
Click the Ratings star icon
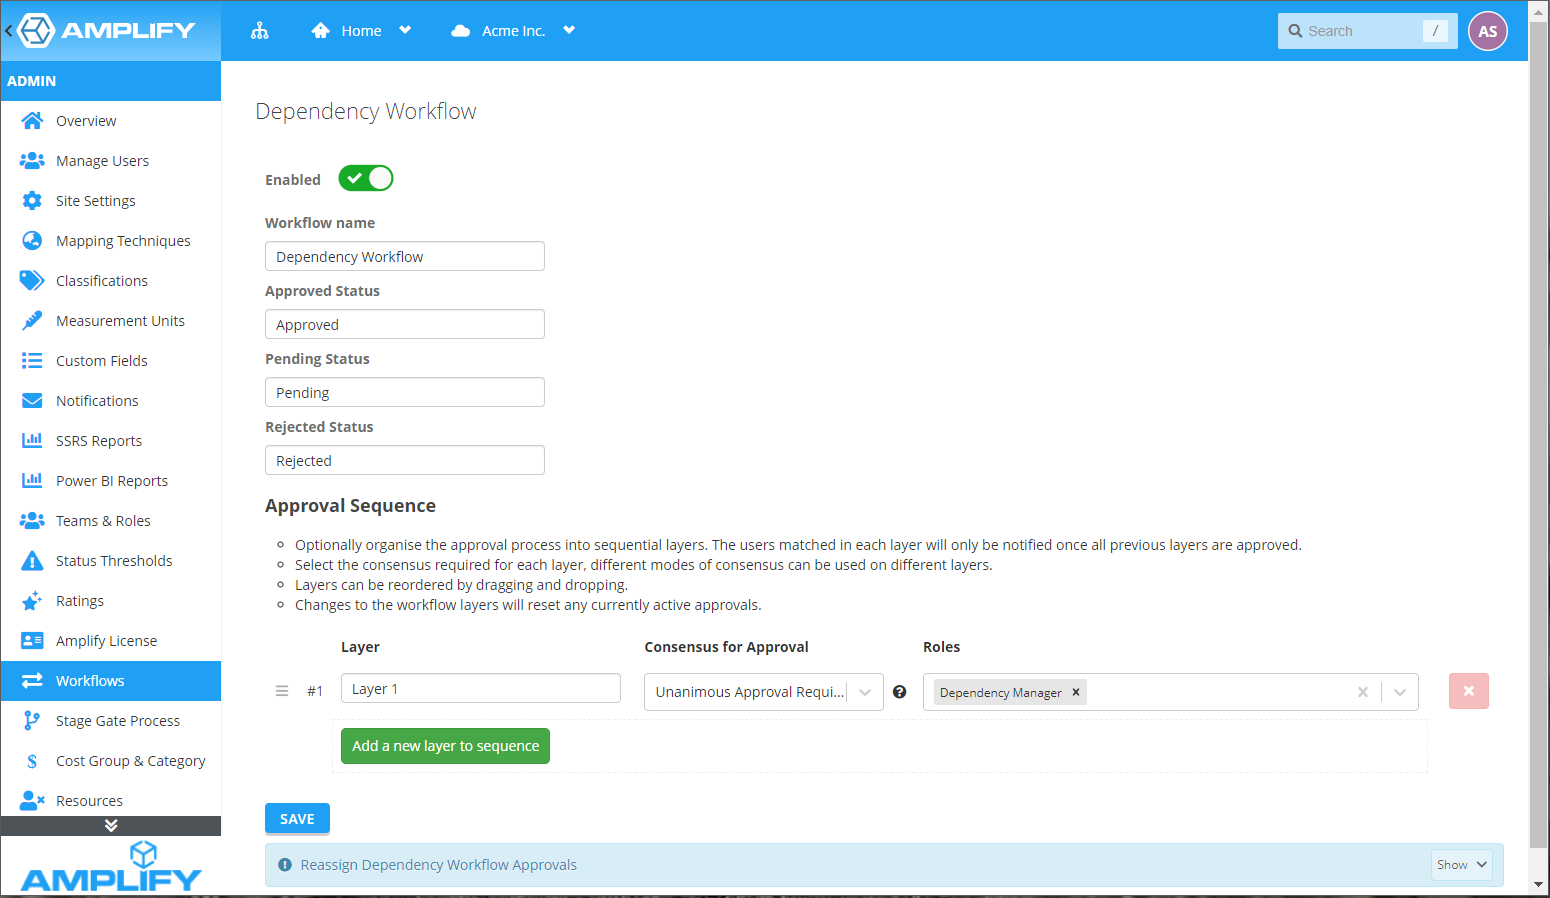pyautogui.click(x=32, y=600)
